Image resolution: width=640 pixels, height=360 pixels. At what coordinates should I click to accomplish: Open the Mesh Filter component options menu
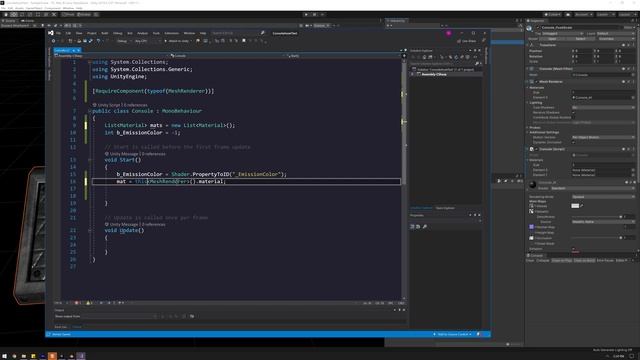[633, 69]
